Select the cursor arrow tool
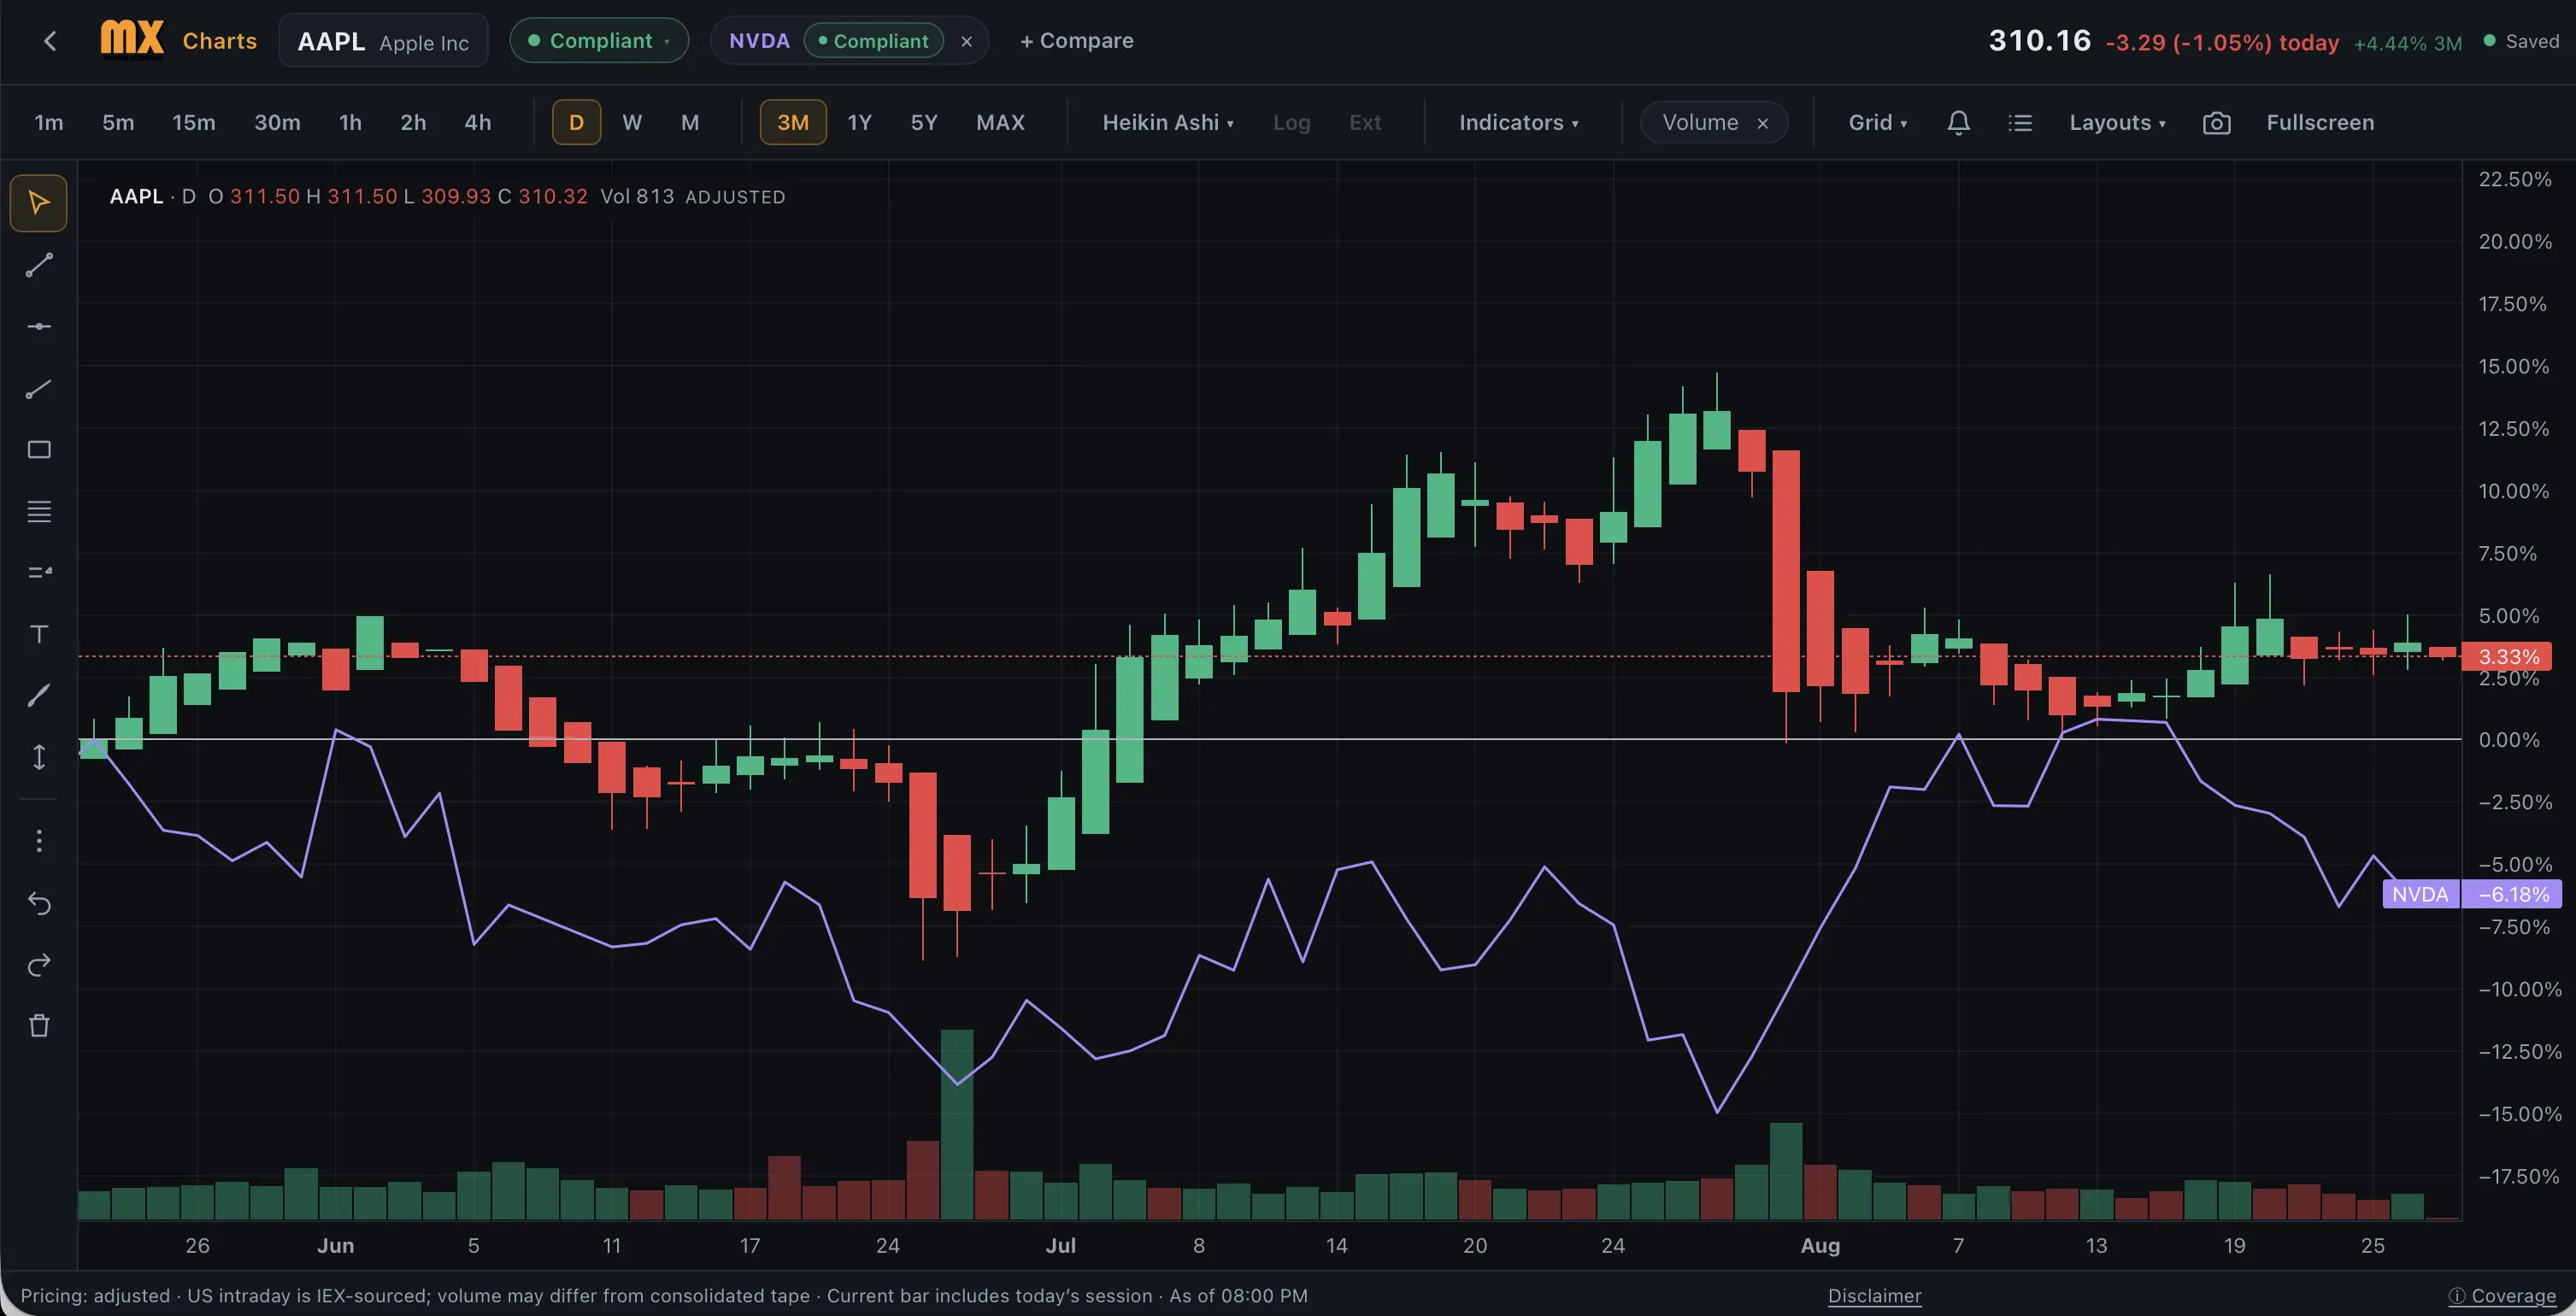 coord(39,203)
